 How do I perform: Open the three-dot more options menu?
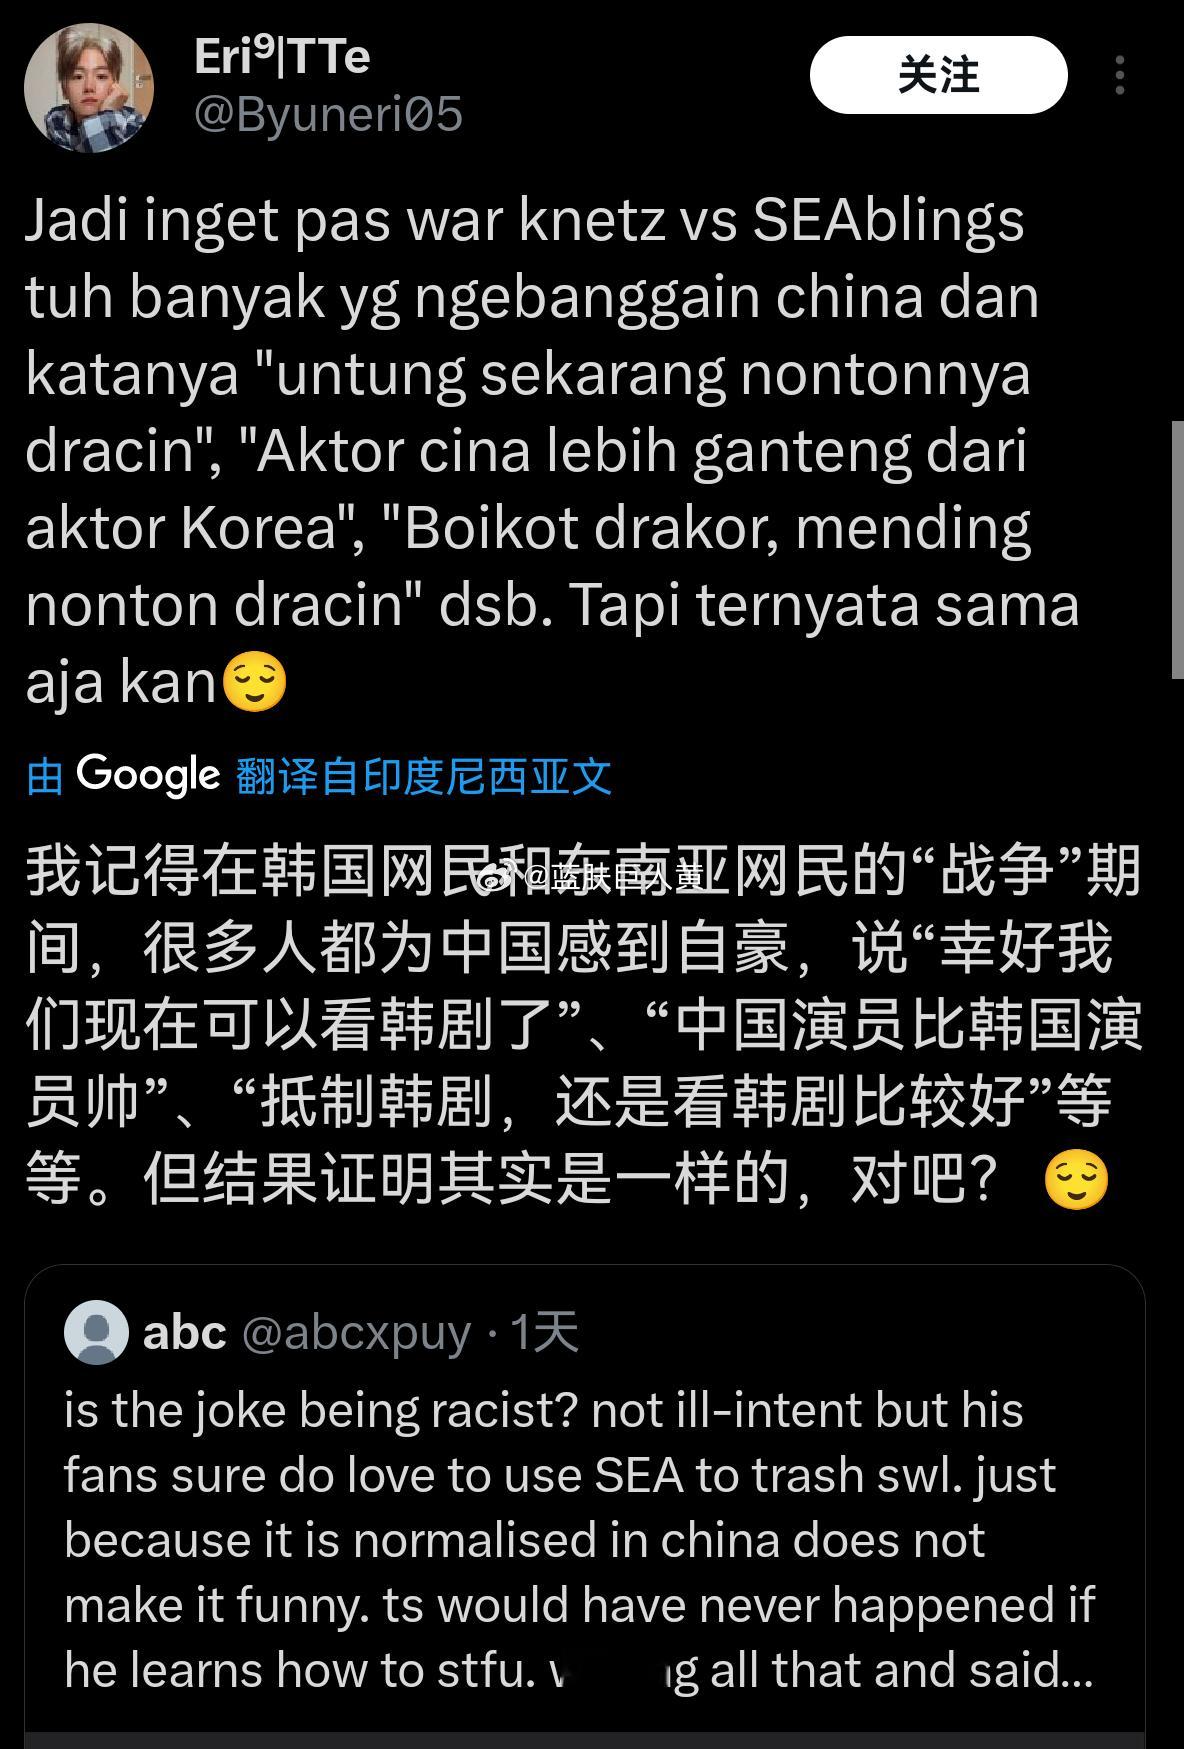(1119, 75)
